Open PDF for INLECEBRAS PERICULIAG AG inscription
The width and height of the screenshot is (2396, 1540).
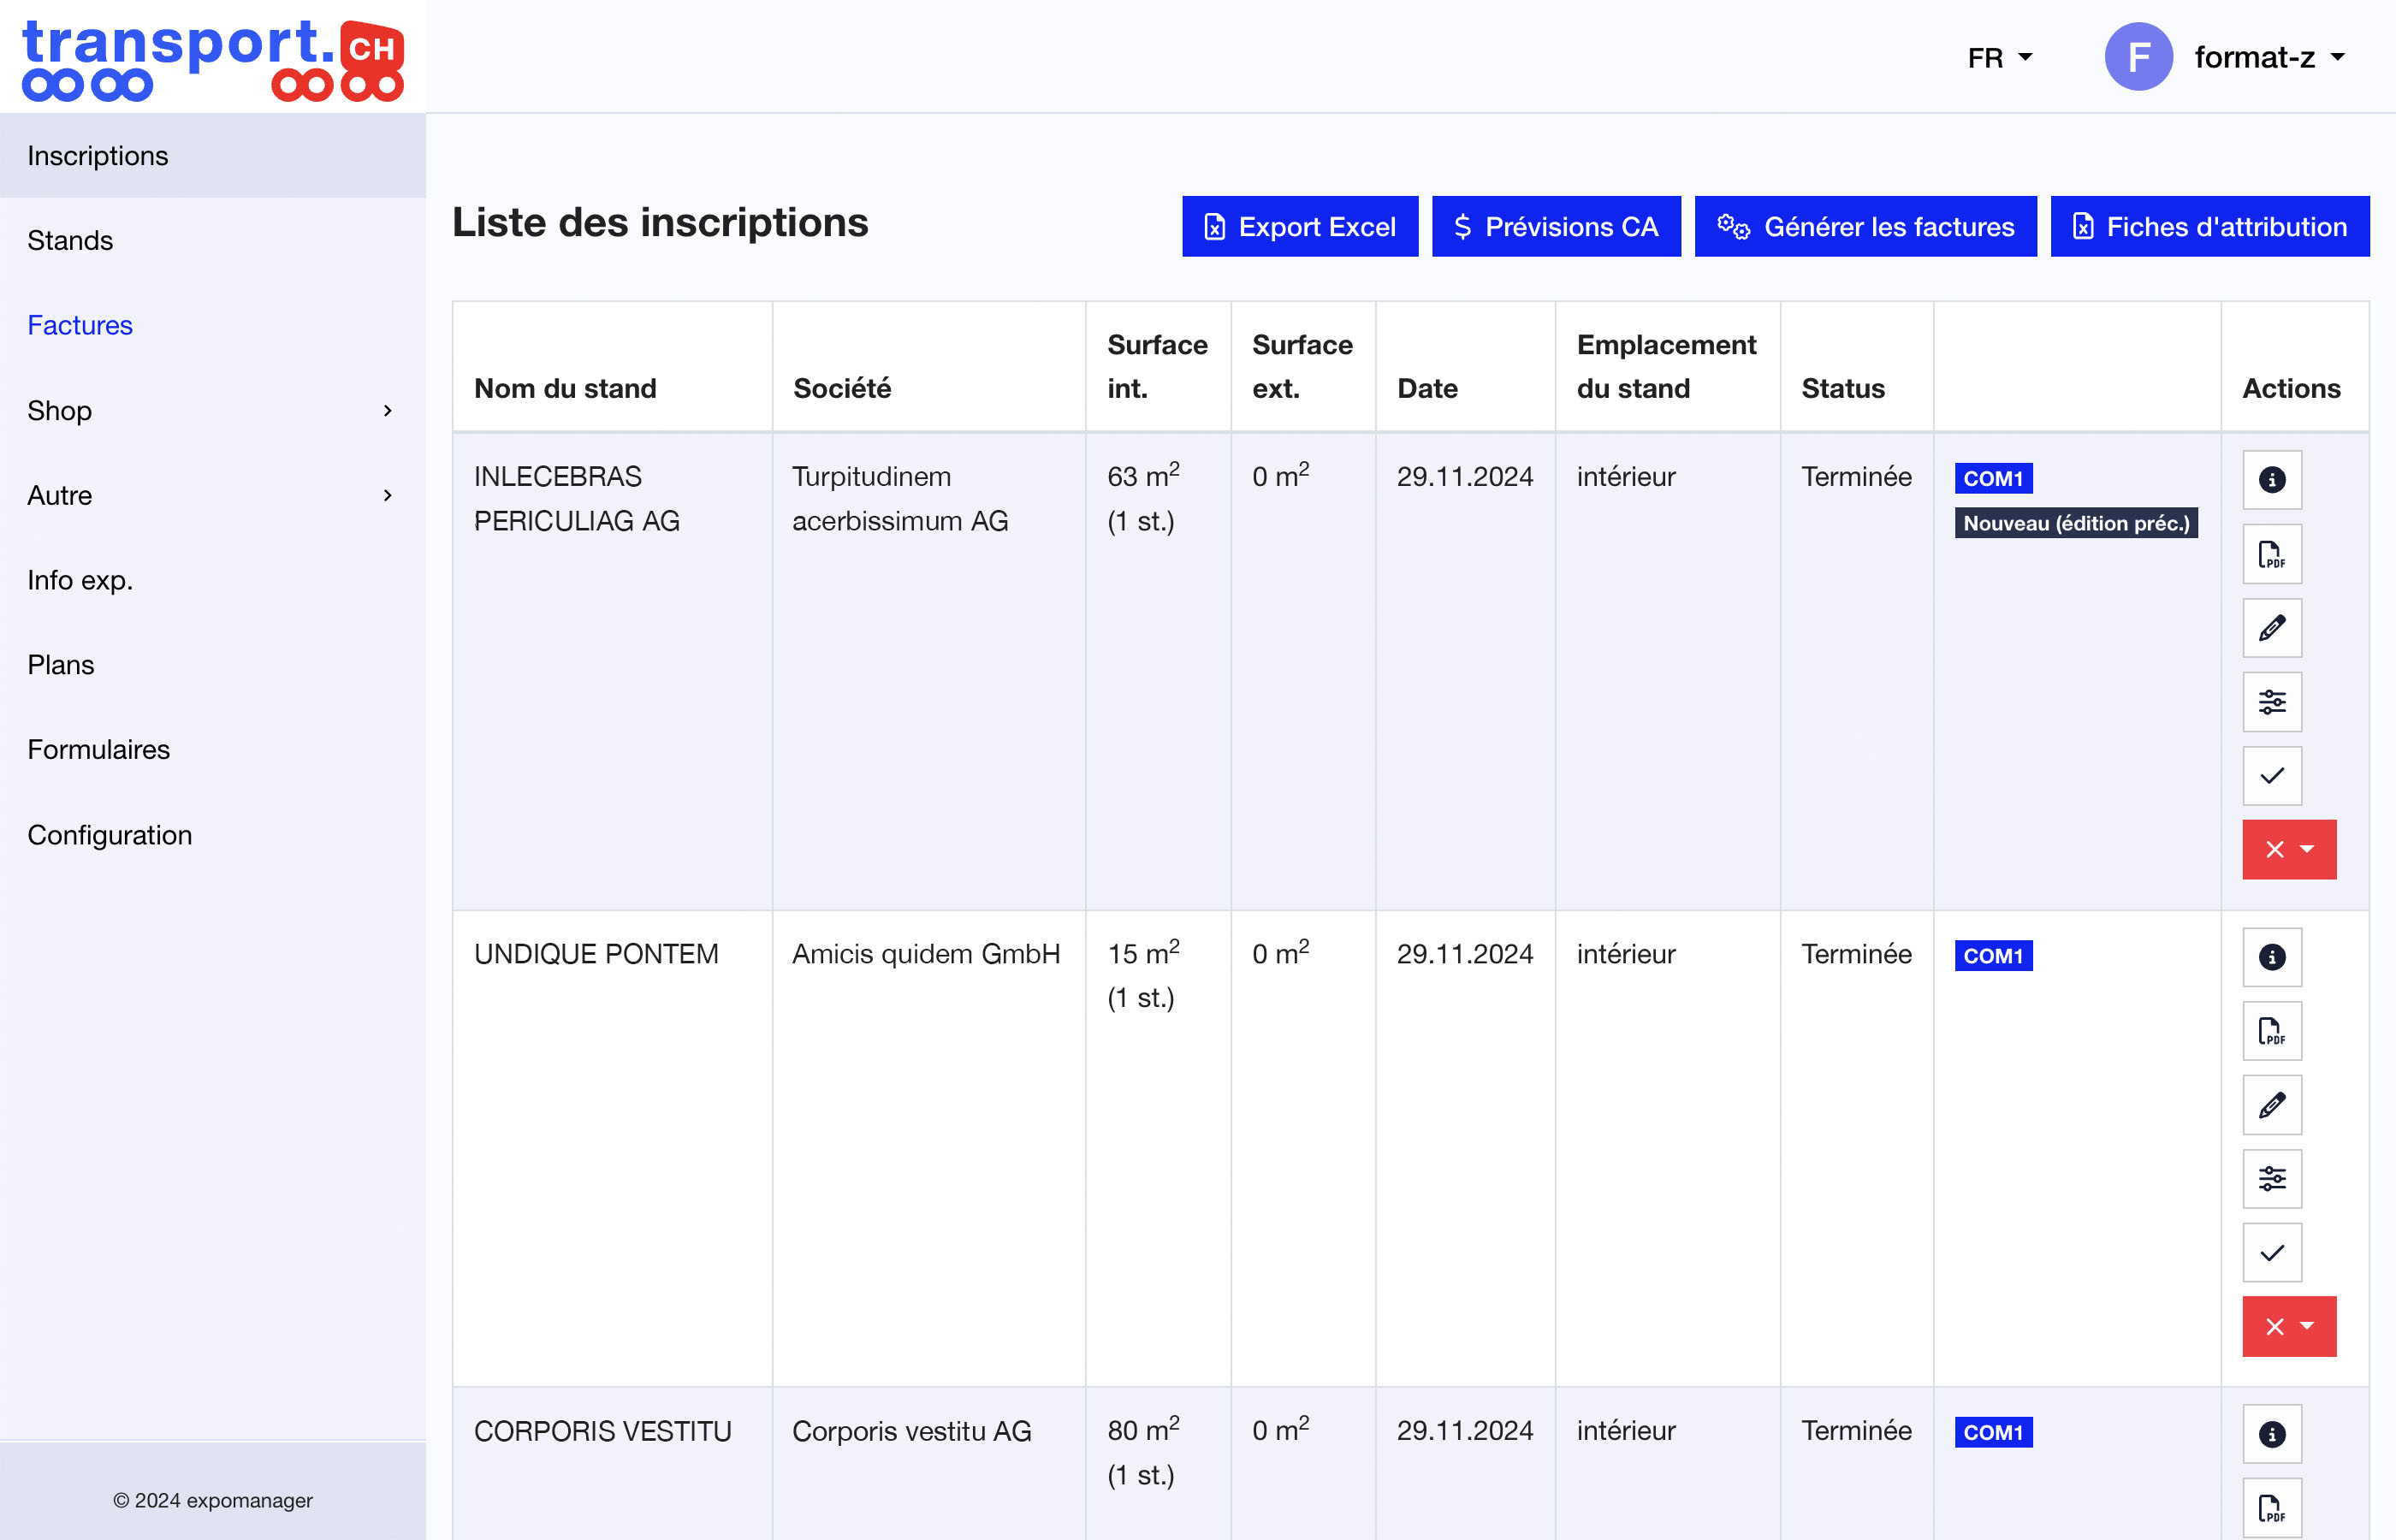(x=2271, y=554)
